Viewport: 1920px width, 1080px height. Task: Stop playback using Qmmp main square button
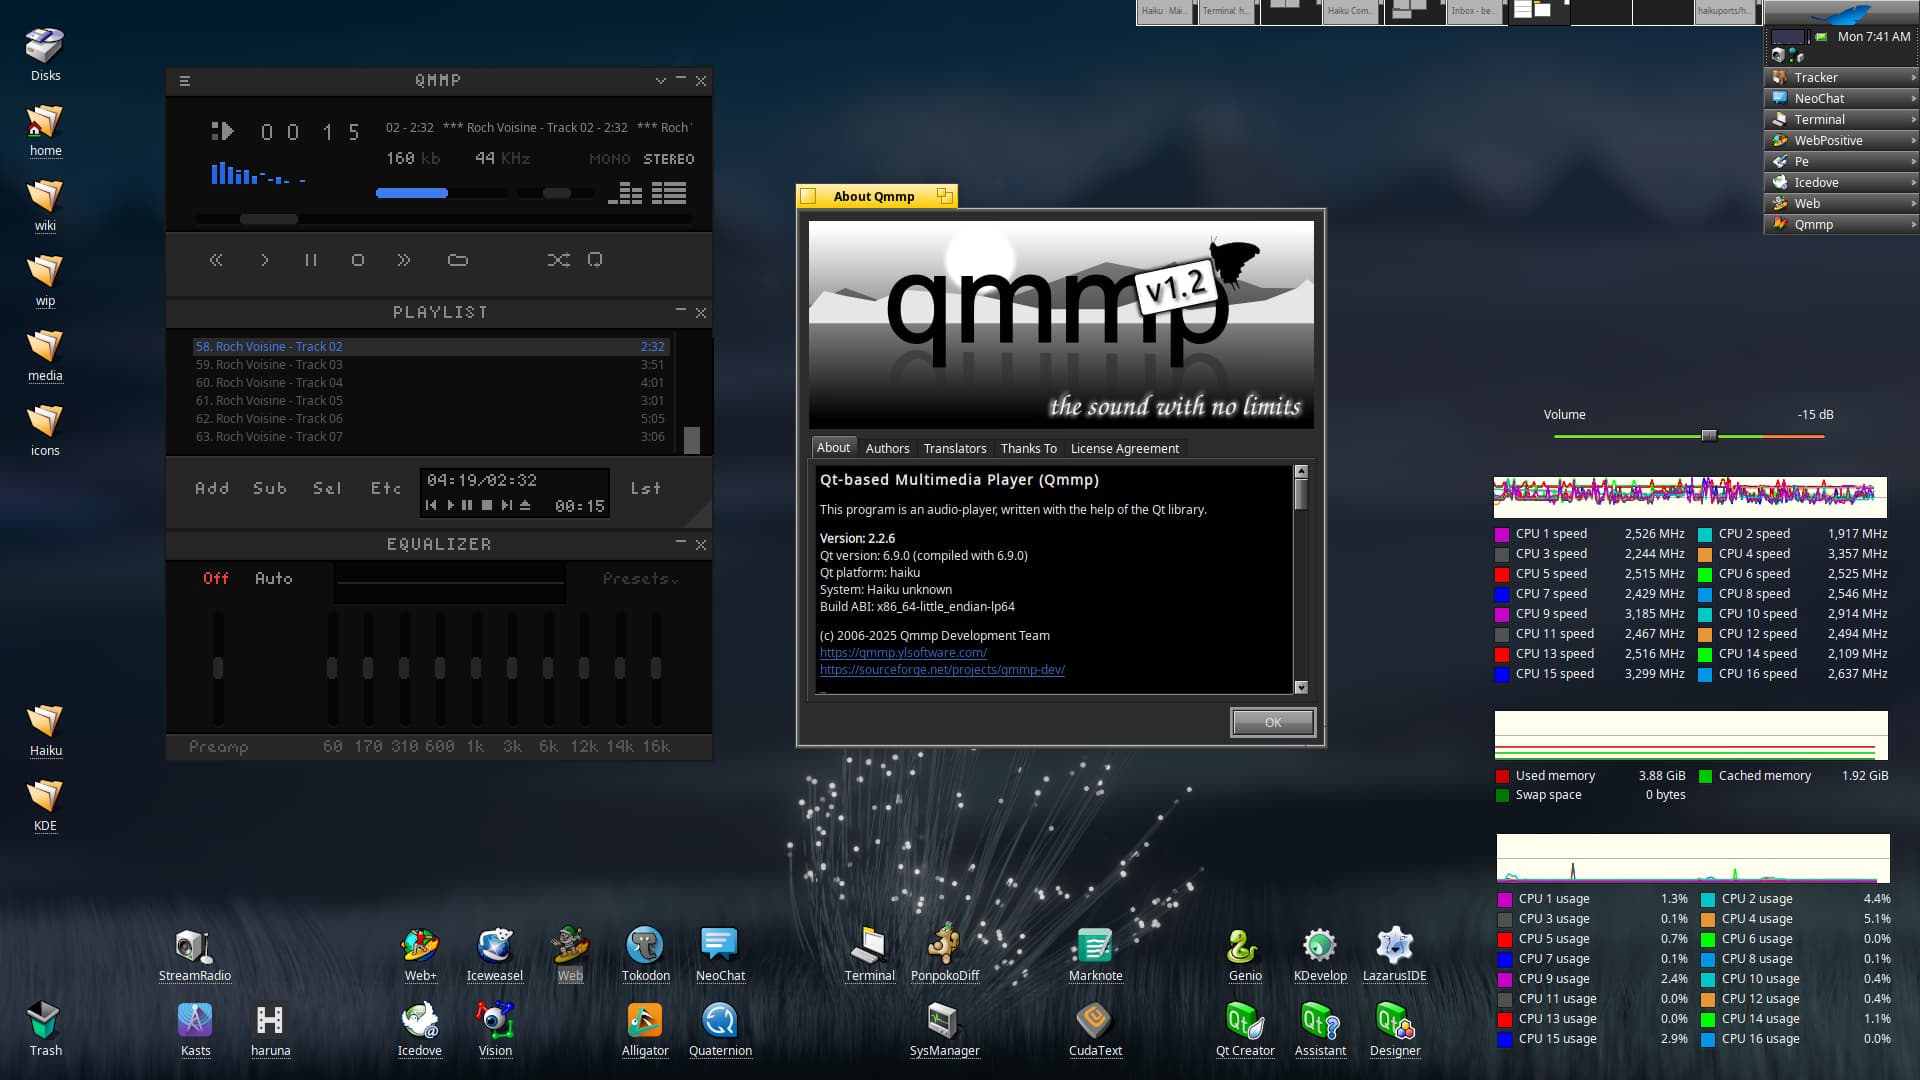point(358,260)
